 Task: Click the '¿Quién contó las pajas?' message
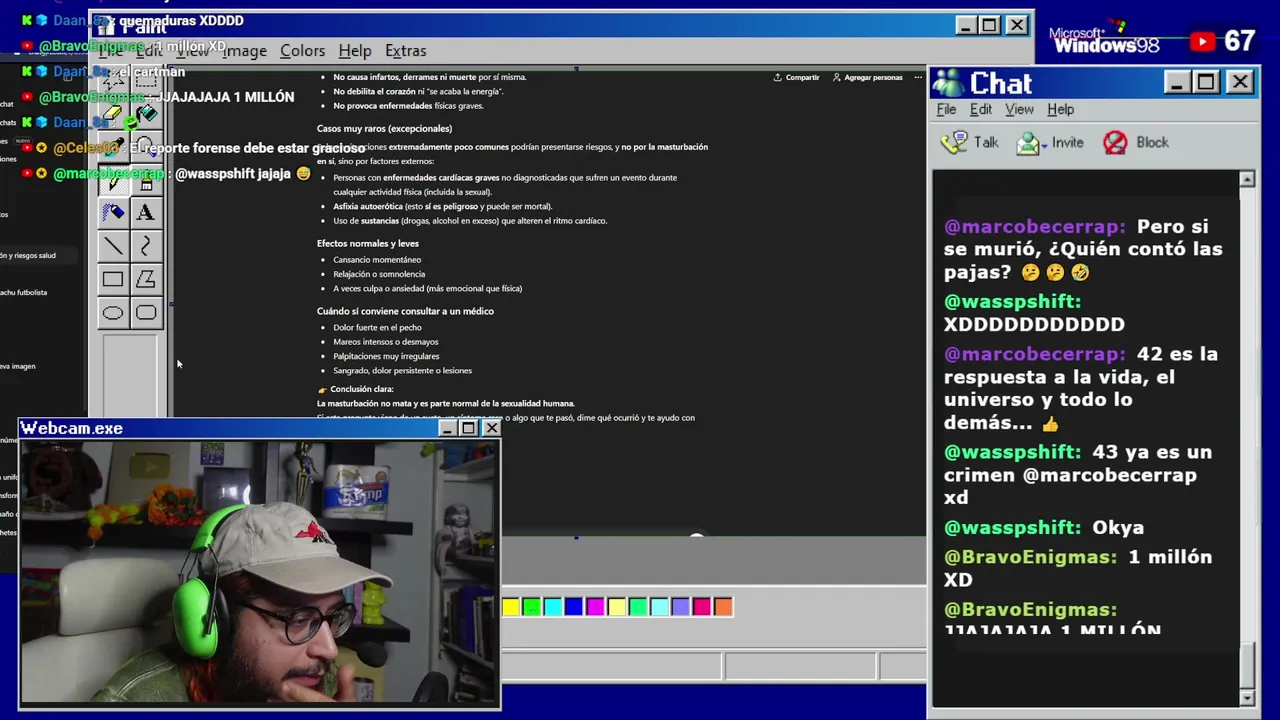click(1083, 249)
